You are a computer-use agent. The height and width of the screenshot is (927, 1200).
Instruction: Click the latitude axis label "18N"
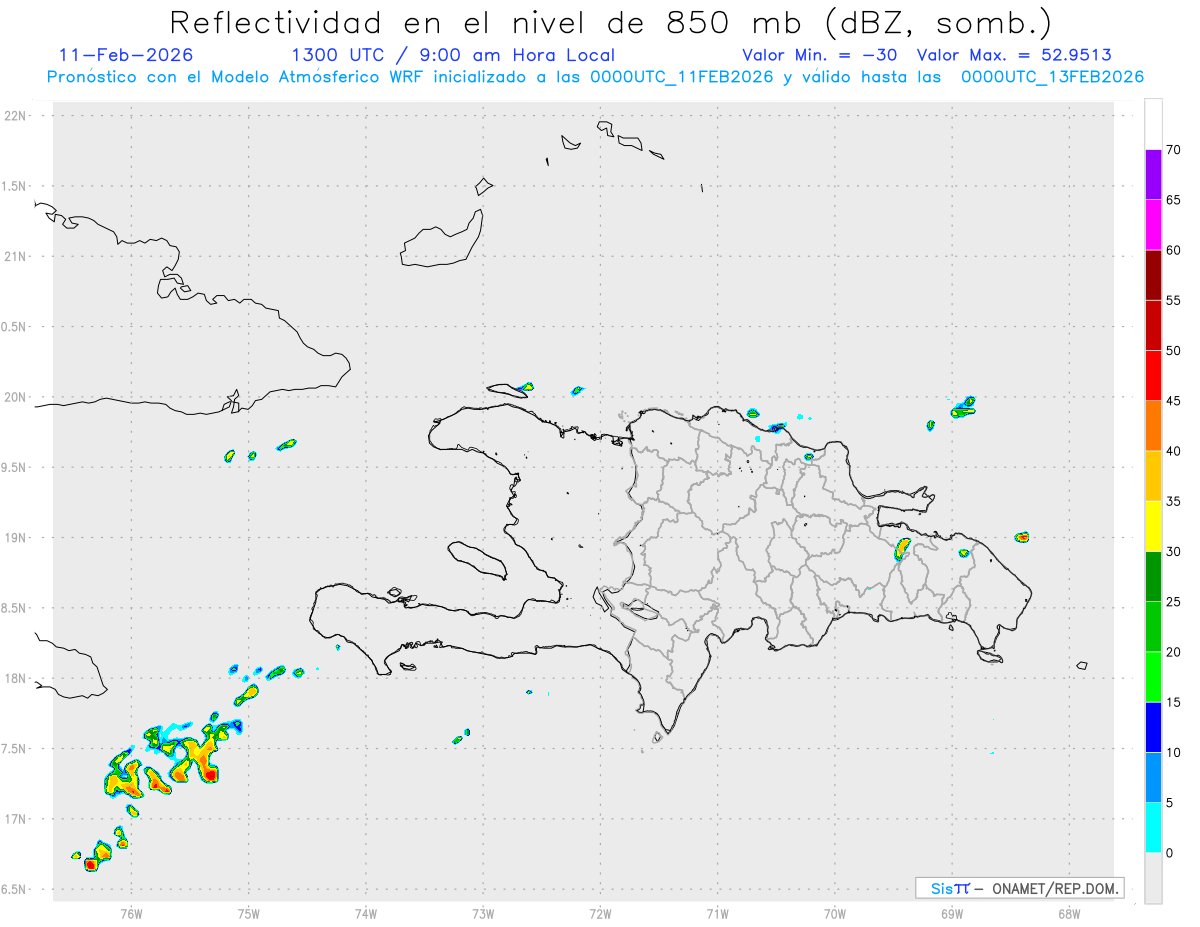pos(16,679)
